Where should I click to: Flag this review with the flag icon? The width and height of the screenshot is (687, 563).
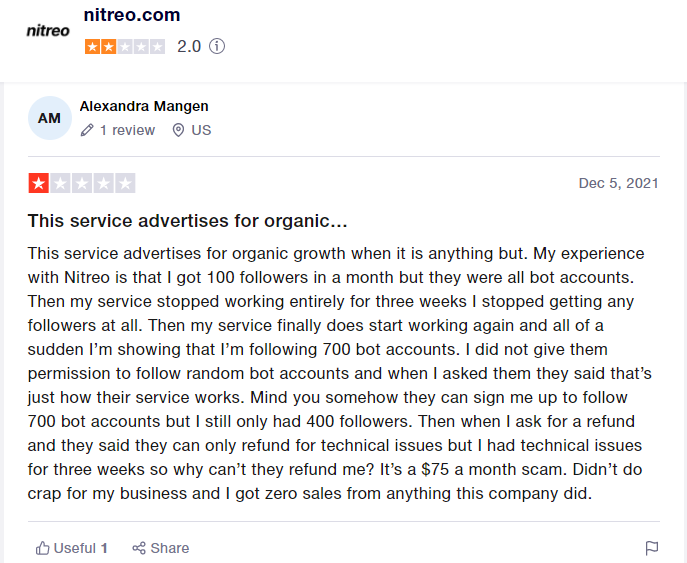click(652, 548)
